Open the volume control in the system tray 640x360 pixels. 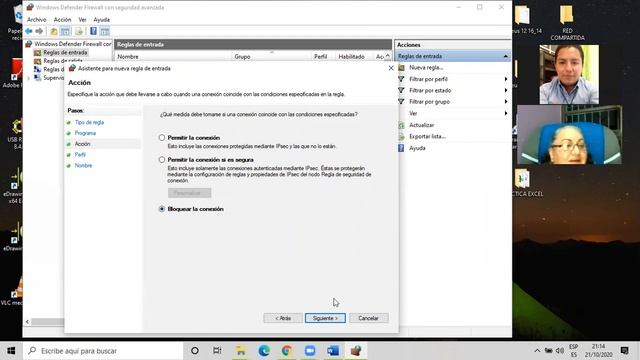[x=560, y=351]
